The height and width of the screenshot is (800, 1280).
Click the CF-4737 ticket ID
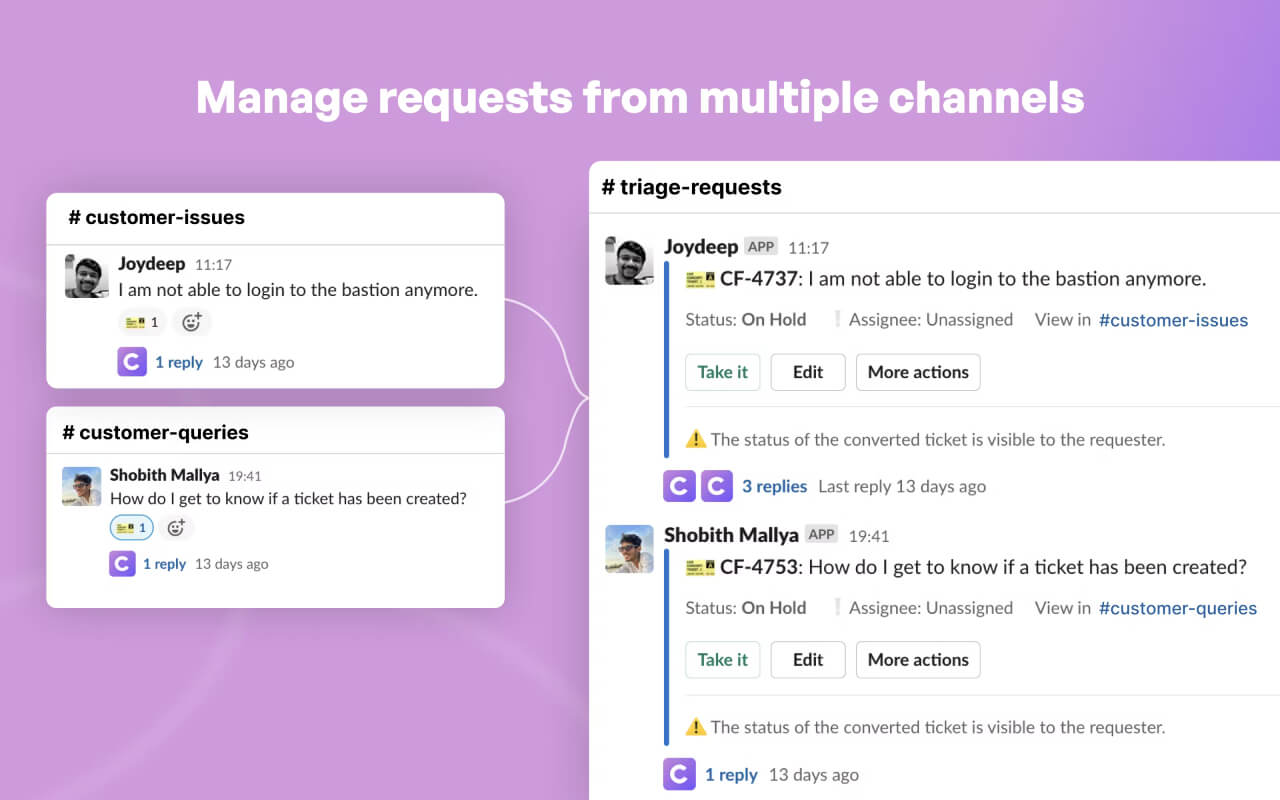759,279
